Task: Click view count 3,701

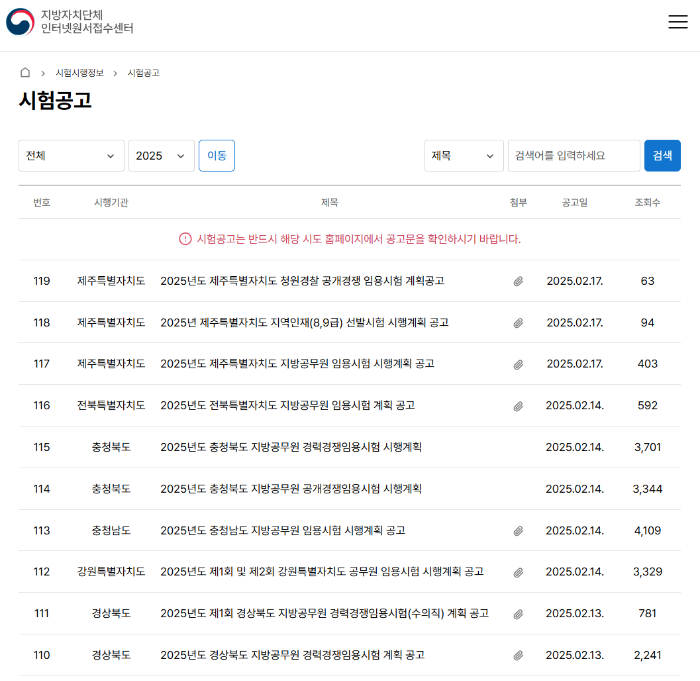Action: (647, 447)
